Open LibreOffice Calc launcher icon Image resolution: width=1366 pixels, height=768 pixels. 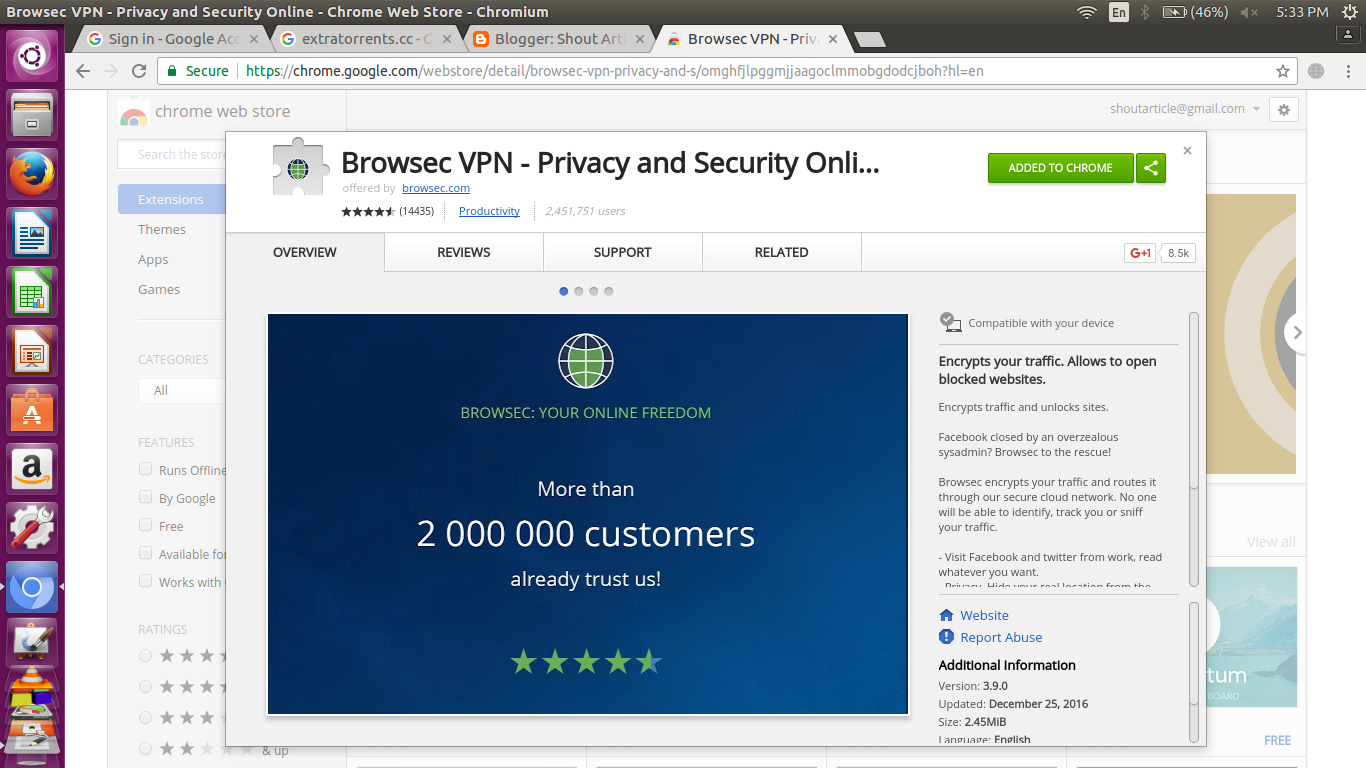pos(33,292)
